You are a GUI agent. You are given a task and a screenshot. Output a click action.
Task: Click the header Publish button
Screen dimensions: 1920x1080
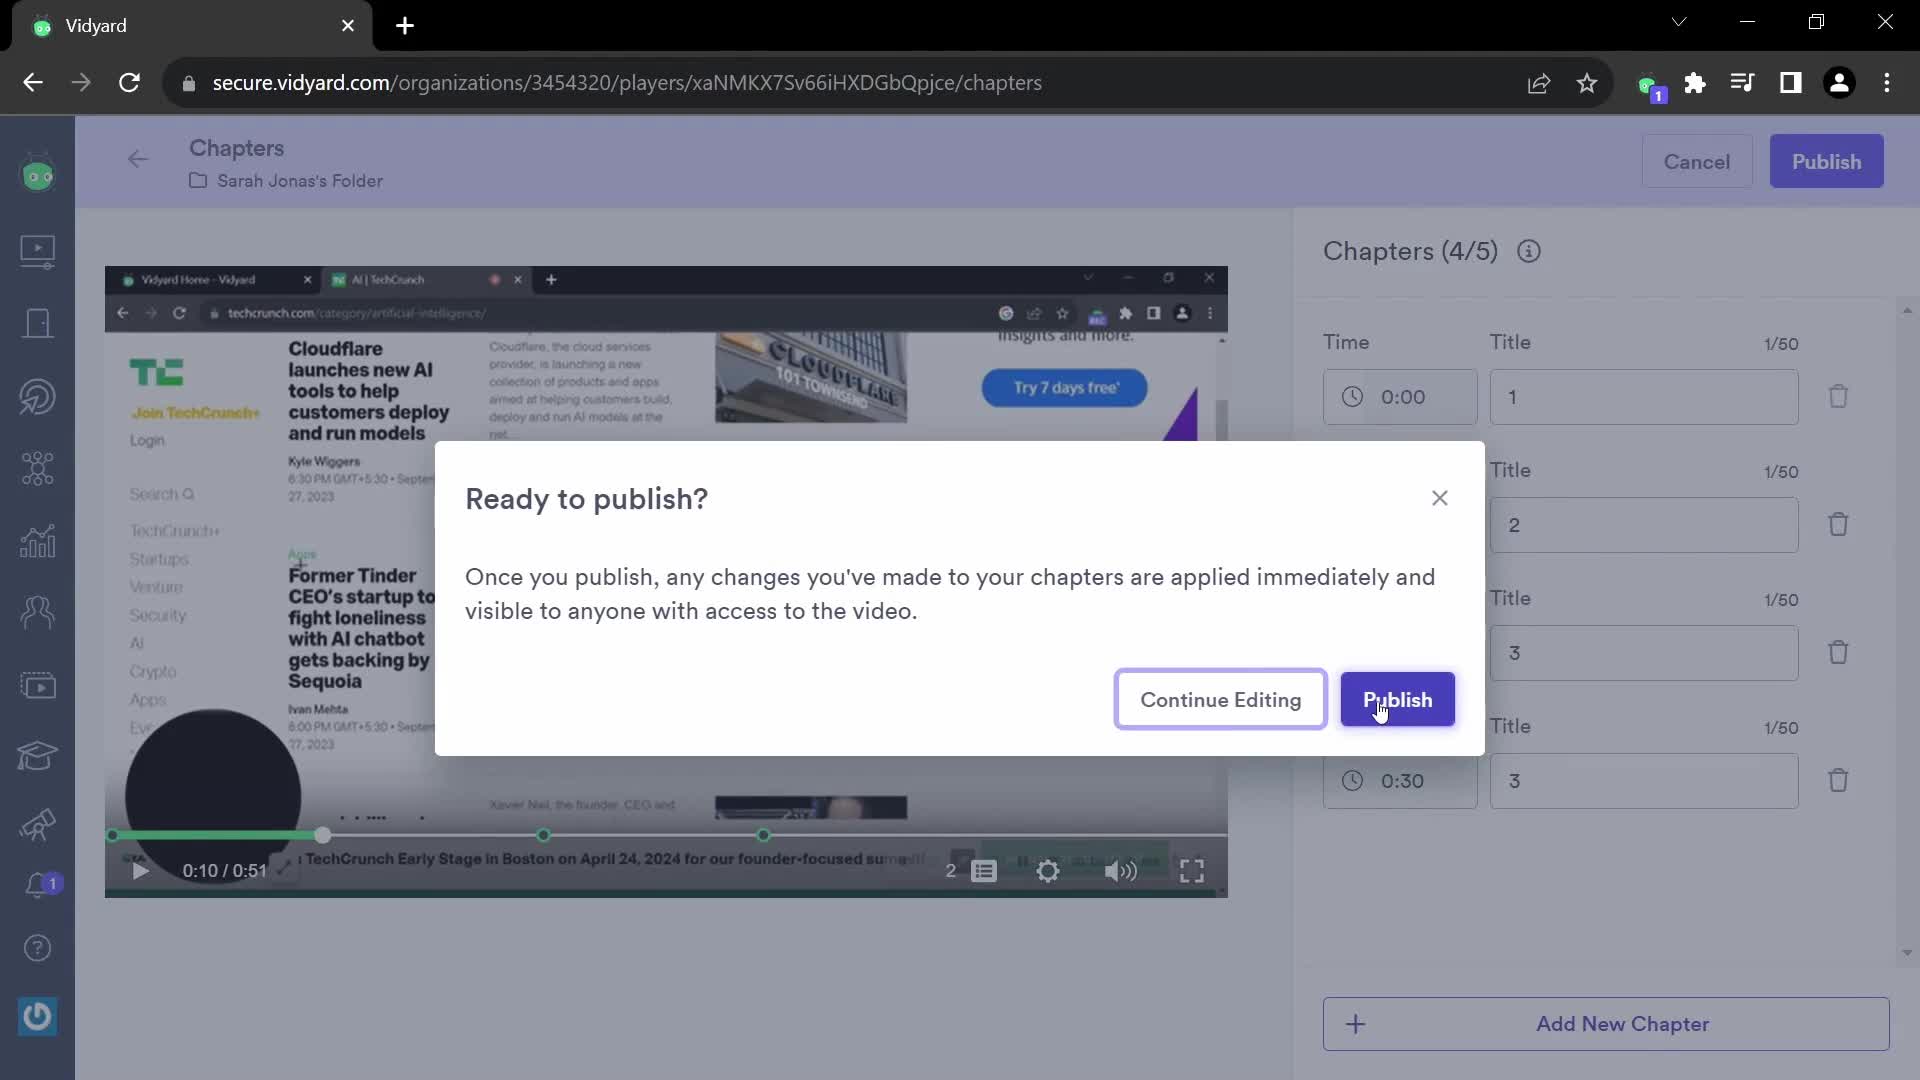1826,162
